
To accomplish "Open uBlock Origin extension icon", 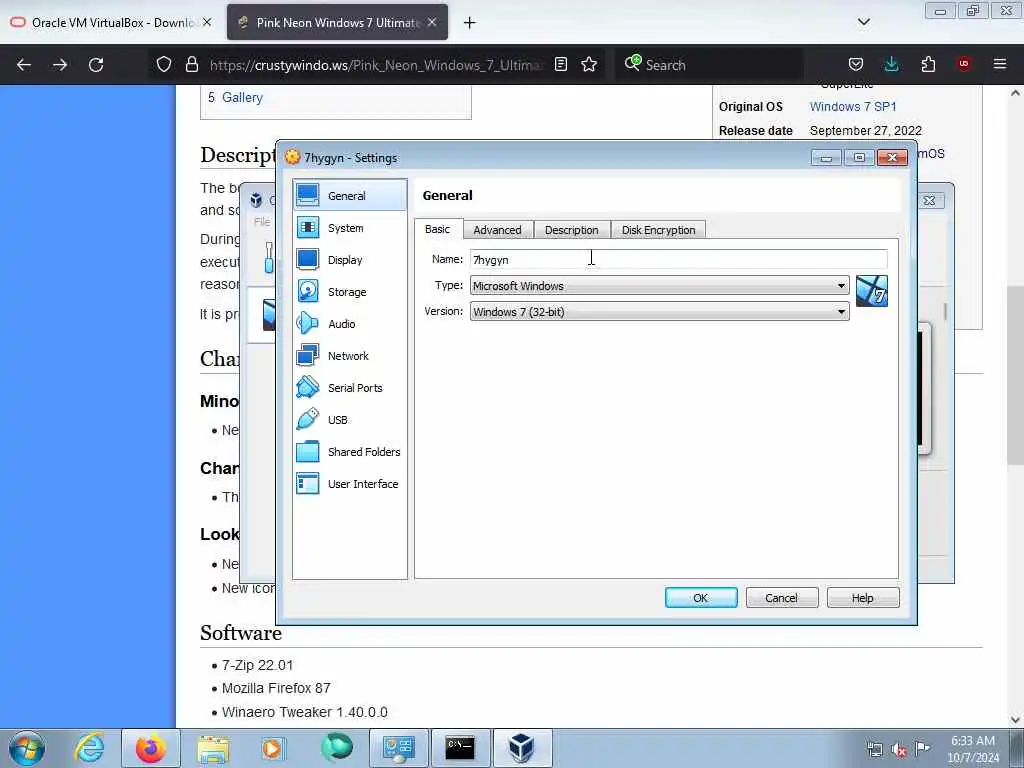I will tap(964, 64).
